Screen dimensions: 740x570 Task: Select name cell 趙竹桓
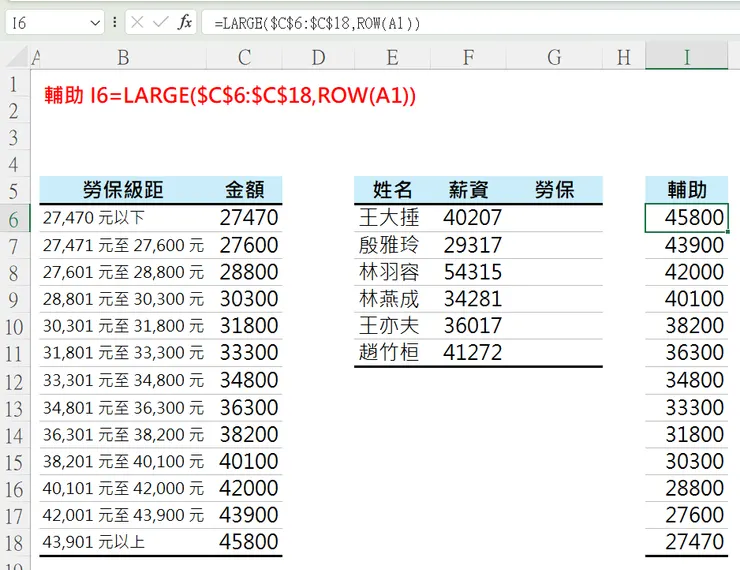pos(392,353)
